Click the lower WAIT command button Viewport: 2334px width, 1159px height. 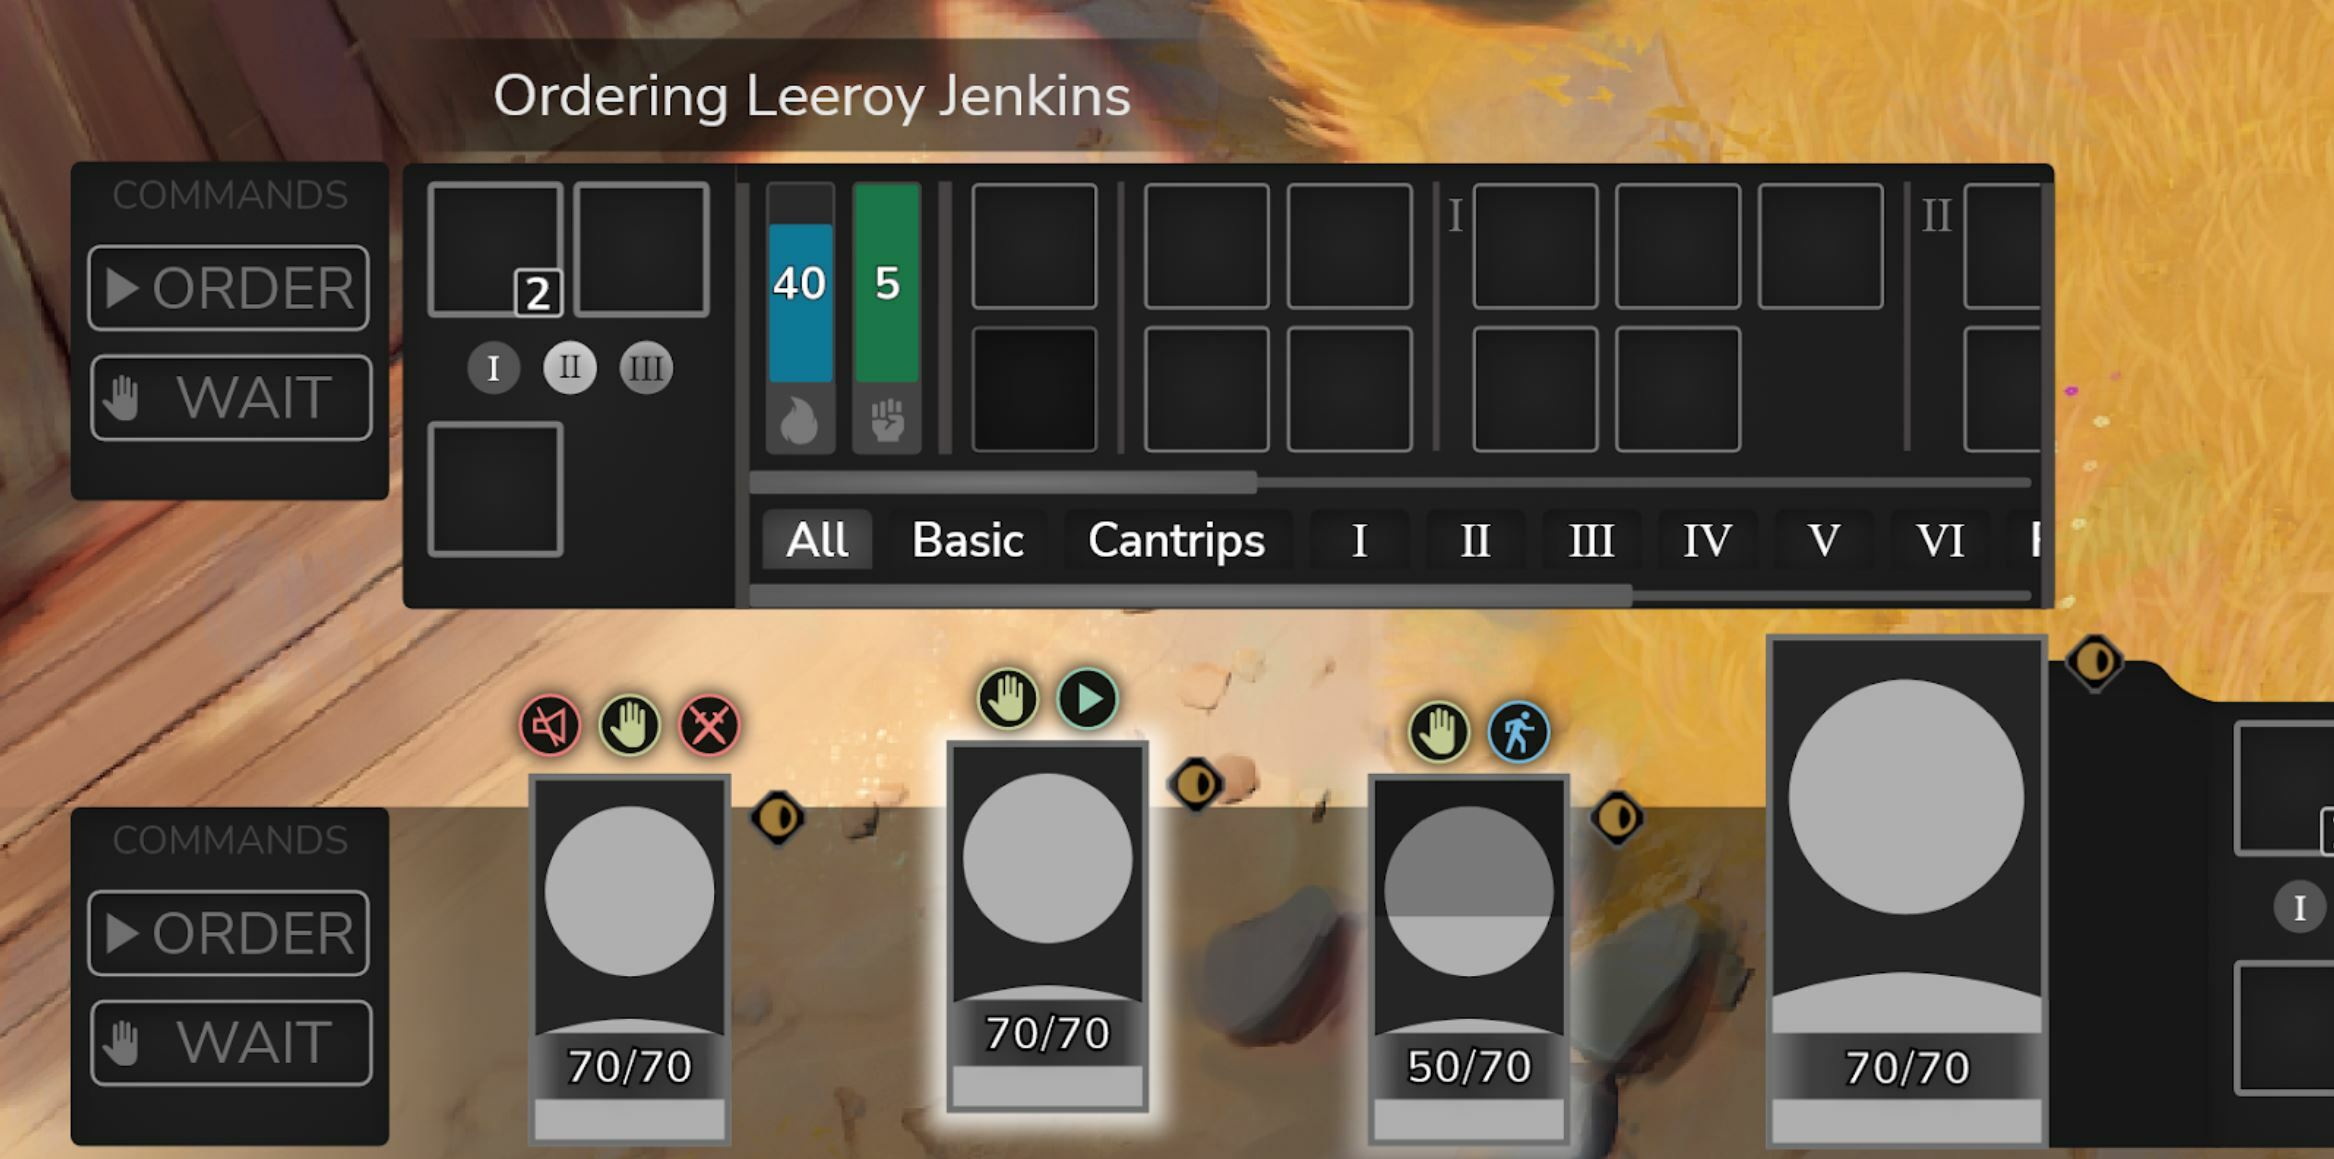pyautogui.click(x=231, y=1043)
